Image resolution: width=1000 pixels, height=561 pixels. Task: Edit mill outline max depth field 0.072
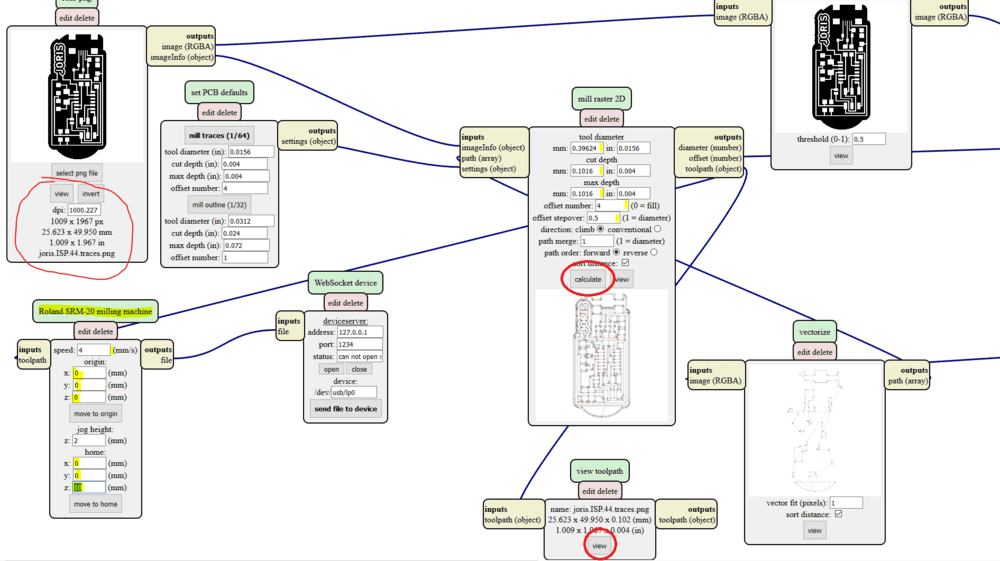coord(245,245)
